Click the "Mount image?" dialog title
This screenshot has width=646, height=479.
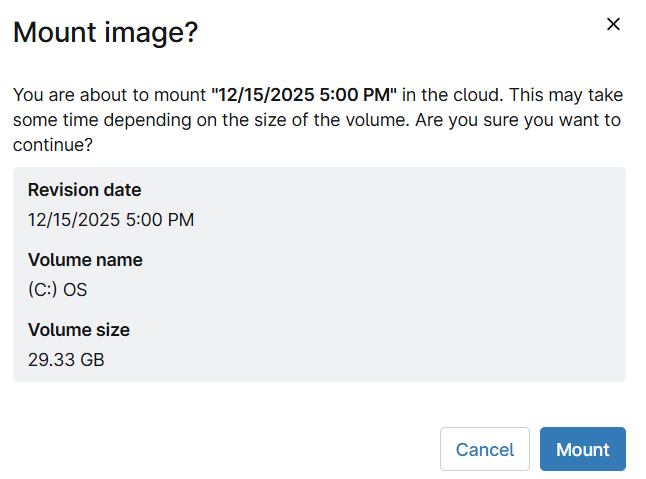[105, 32]
